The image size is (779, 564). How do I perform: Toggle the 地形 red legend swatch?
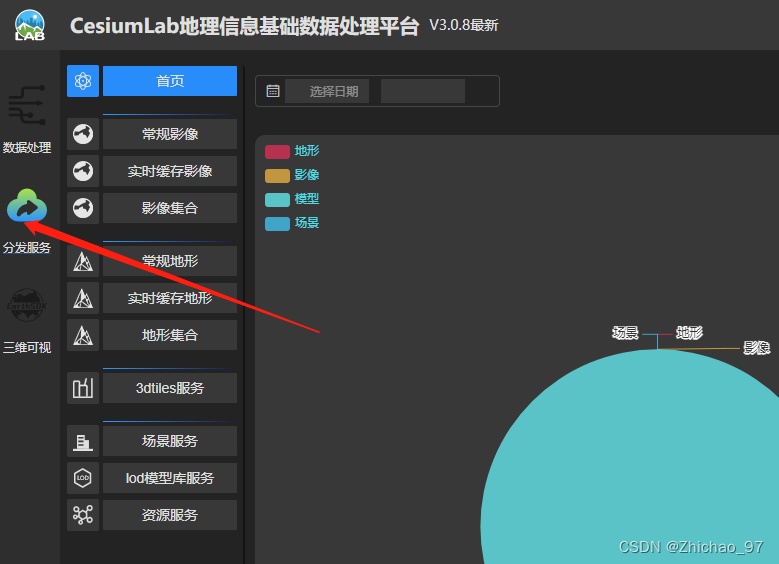[277, 152]
